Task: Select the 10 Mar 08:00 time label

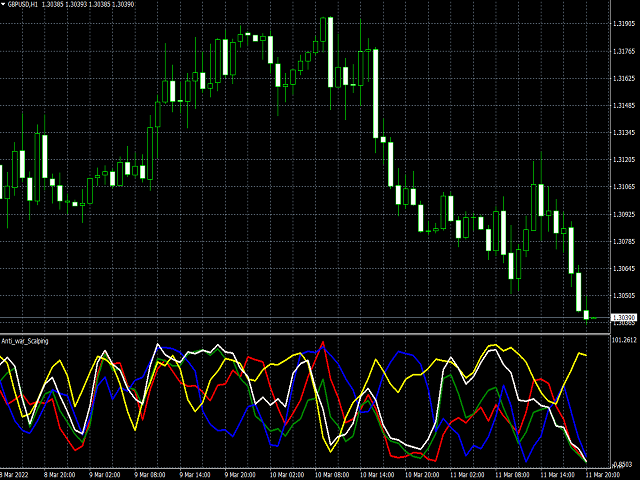Action: click(x=325, y=474)
